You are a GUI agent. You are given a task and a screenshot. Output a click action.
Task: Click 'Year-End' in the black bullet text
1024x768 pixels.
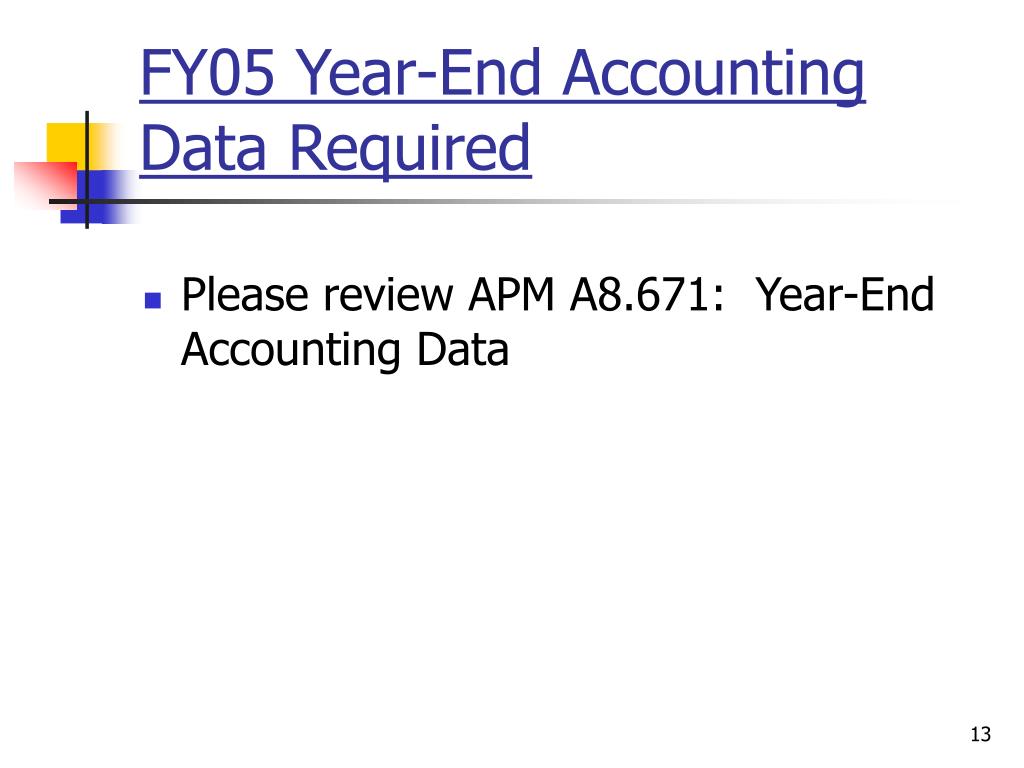coord(845,295)
